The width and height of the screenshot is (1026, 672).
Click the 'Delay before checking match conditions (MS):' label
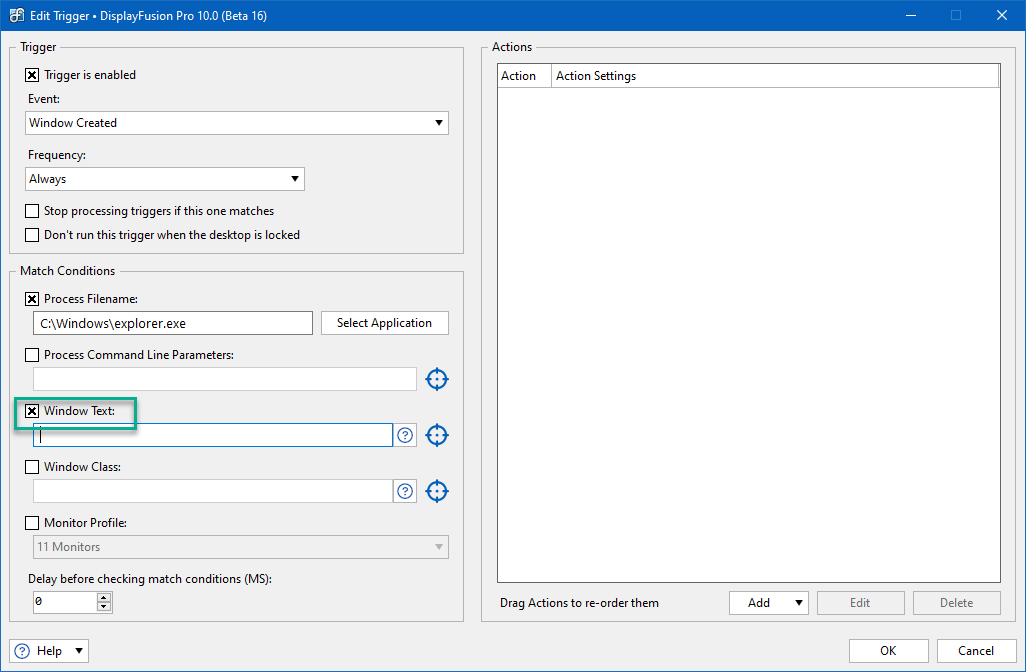click(150, 579)
